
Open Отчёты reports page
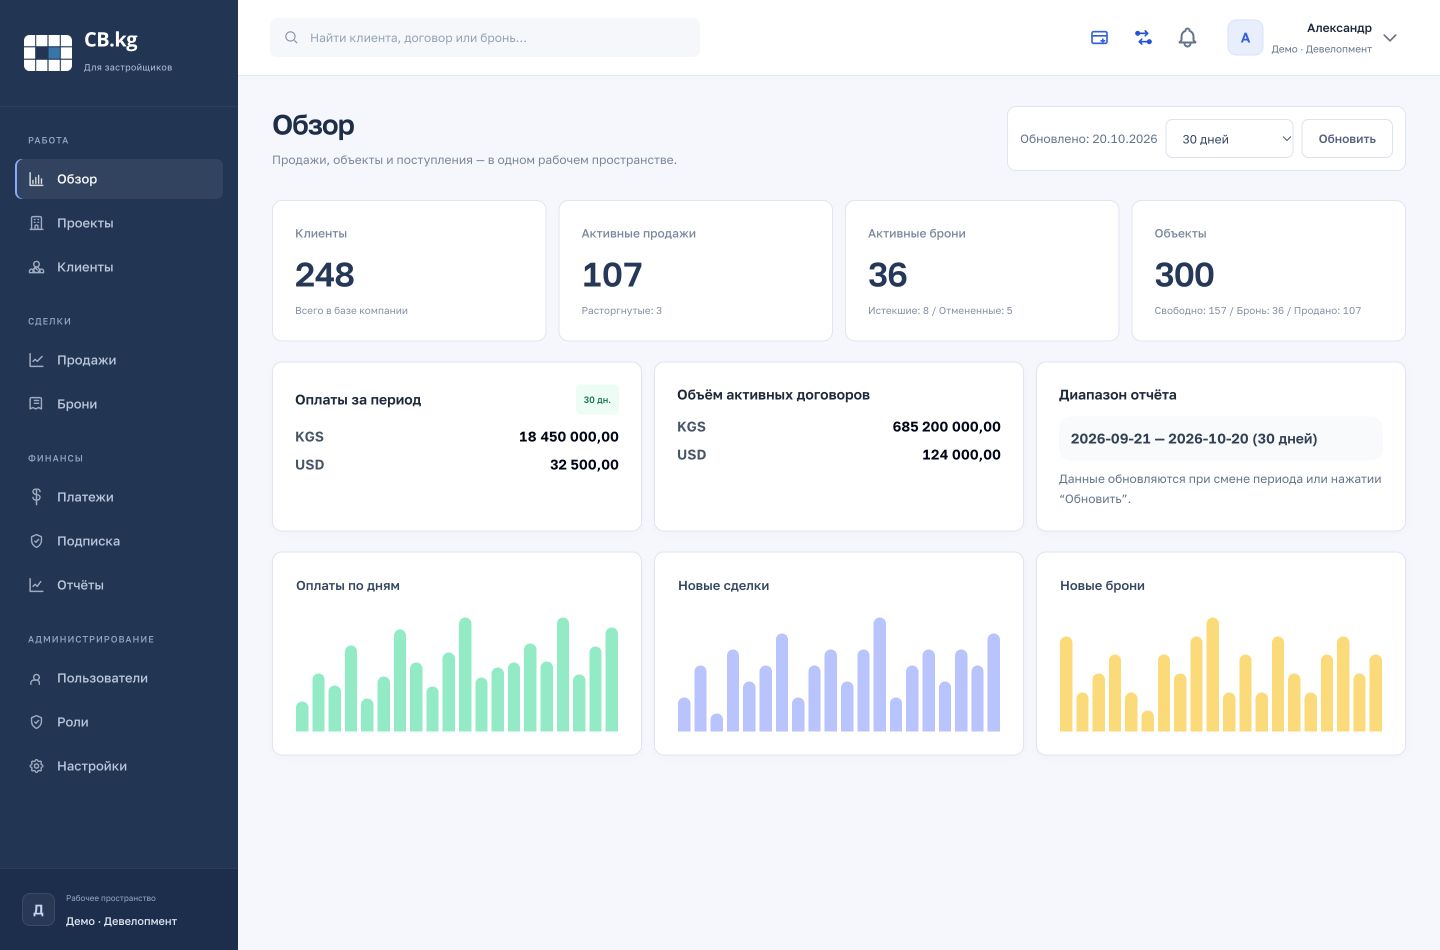pyautogui.click(x=119, y=585)
